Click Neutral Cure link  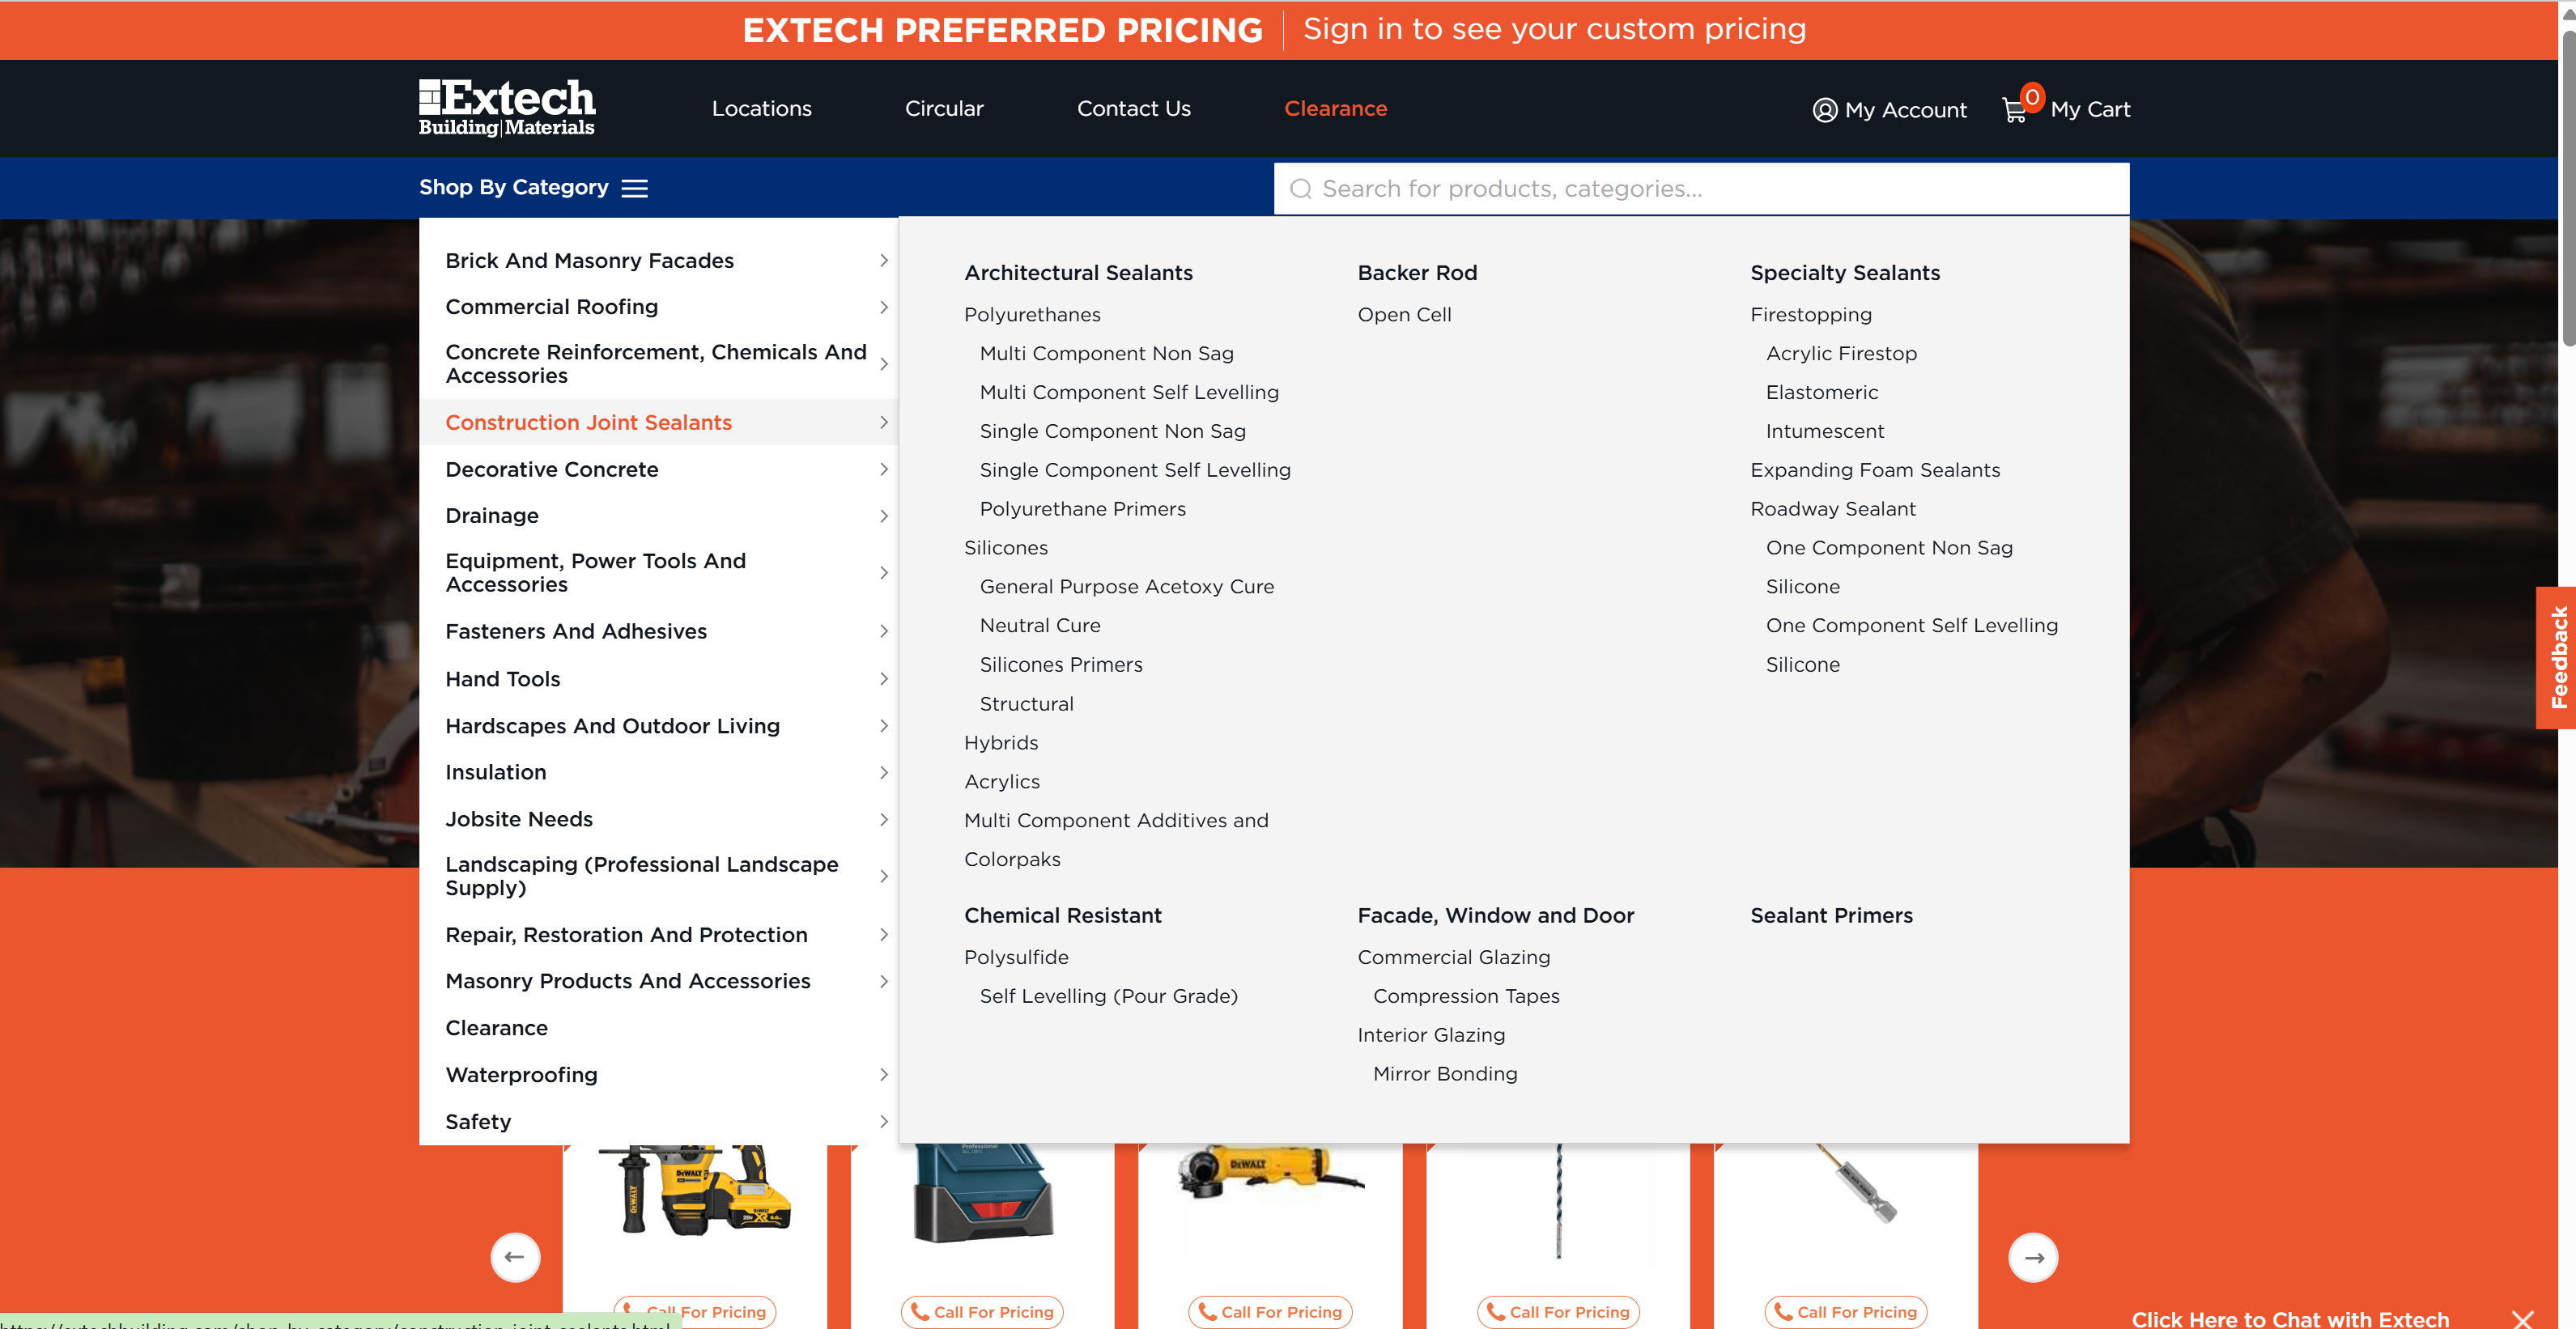click(1039, 626)
